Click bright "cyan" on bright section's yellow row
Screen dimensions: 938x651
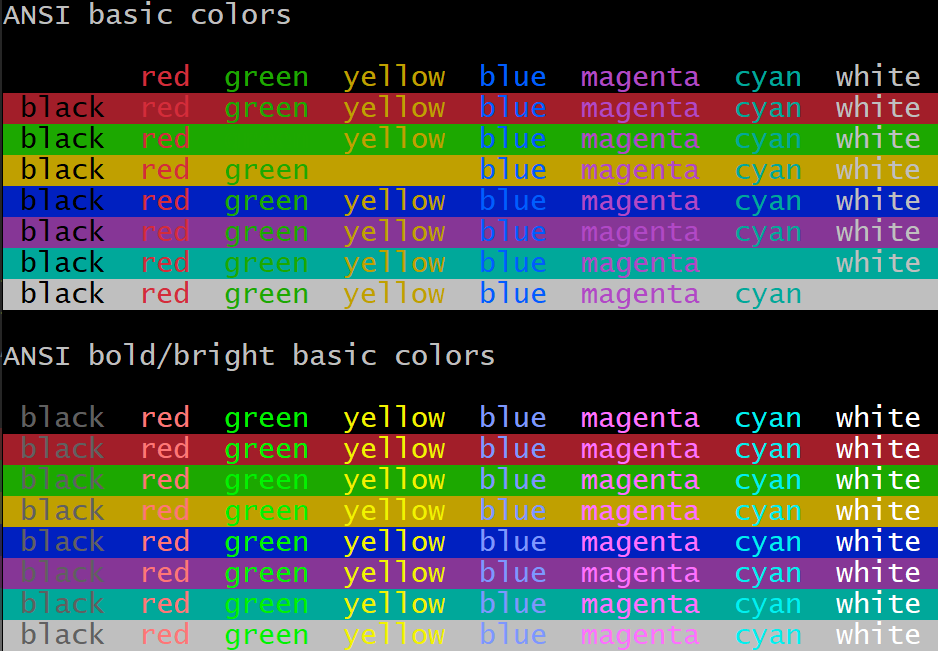coord(768,511)
